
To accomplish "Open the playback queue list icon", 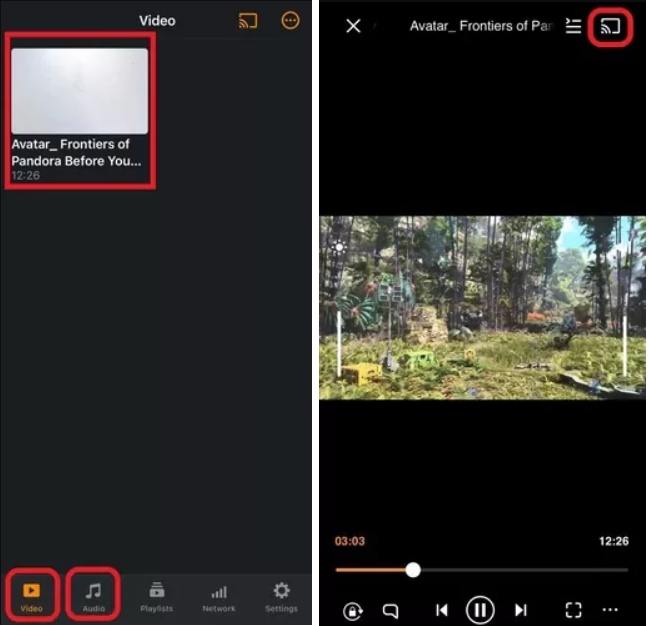I will click(x=573, y=26).
